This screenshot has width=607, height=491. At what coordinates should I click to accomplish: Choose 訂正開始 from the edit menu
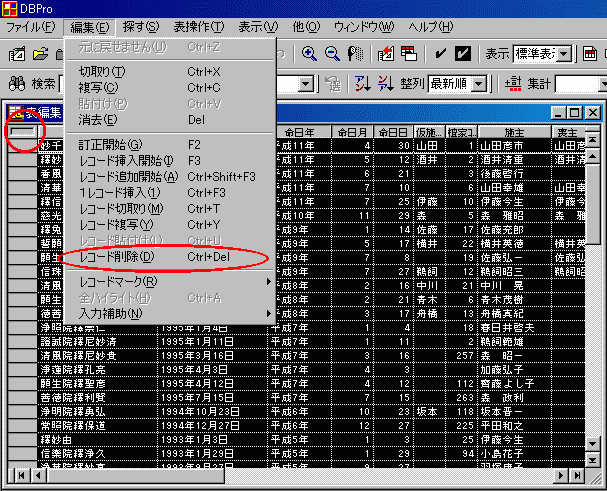(x=170, y=145)
